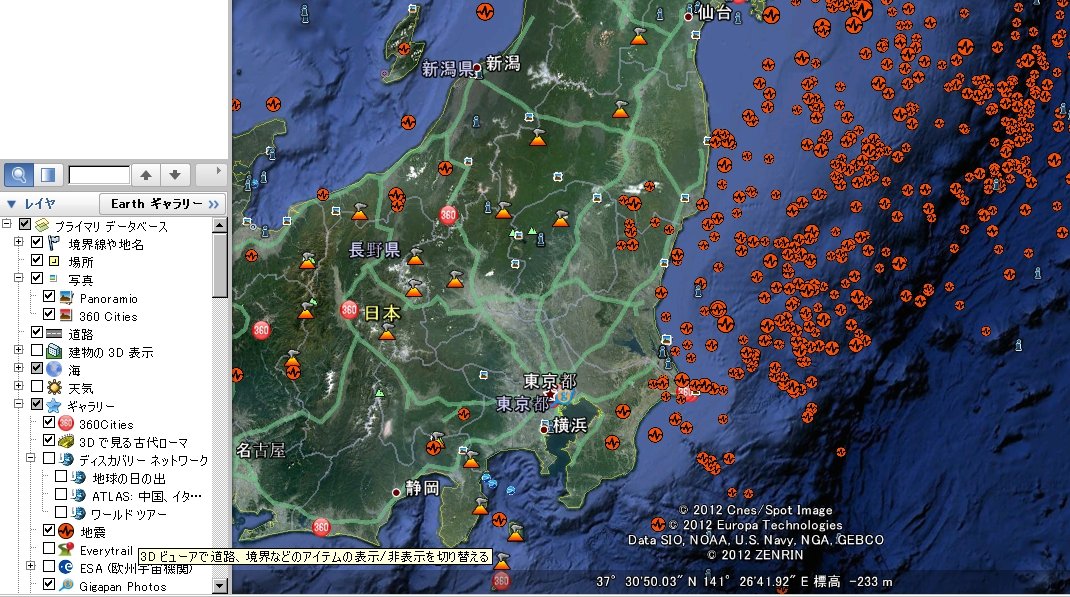This screenshot has height=597, width=1070.
Task: Enable the 天気 weather layer checkbox
Action: pos(37,387)
